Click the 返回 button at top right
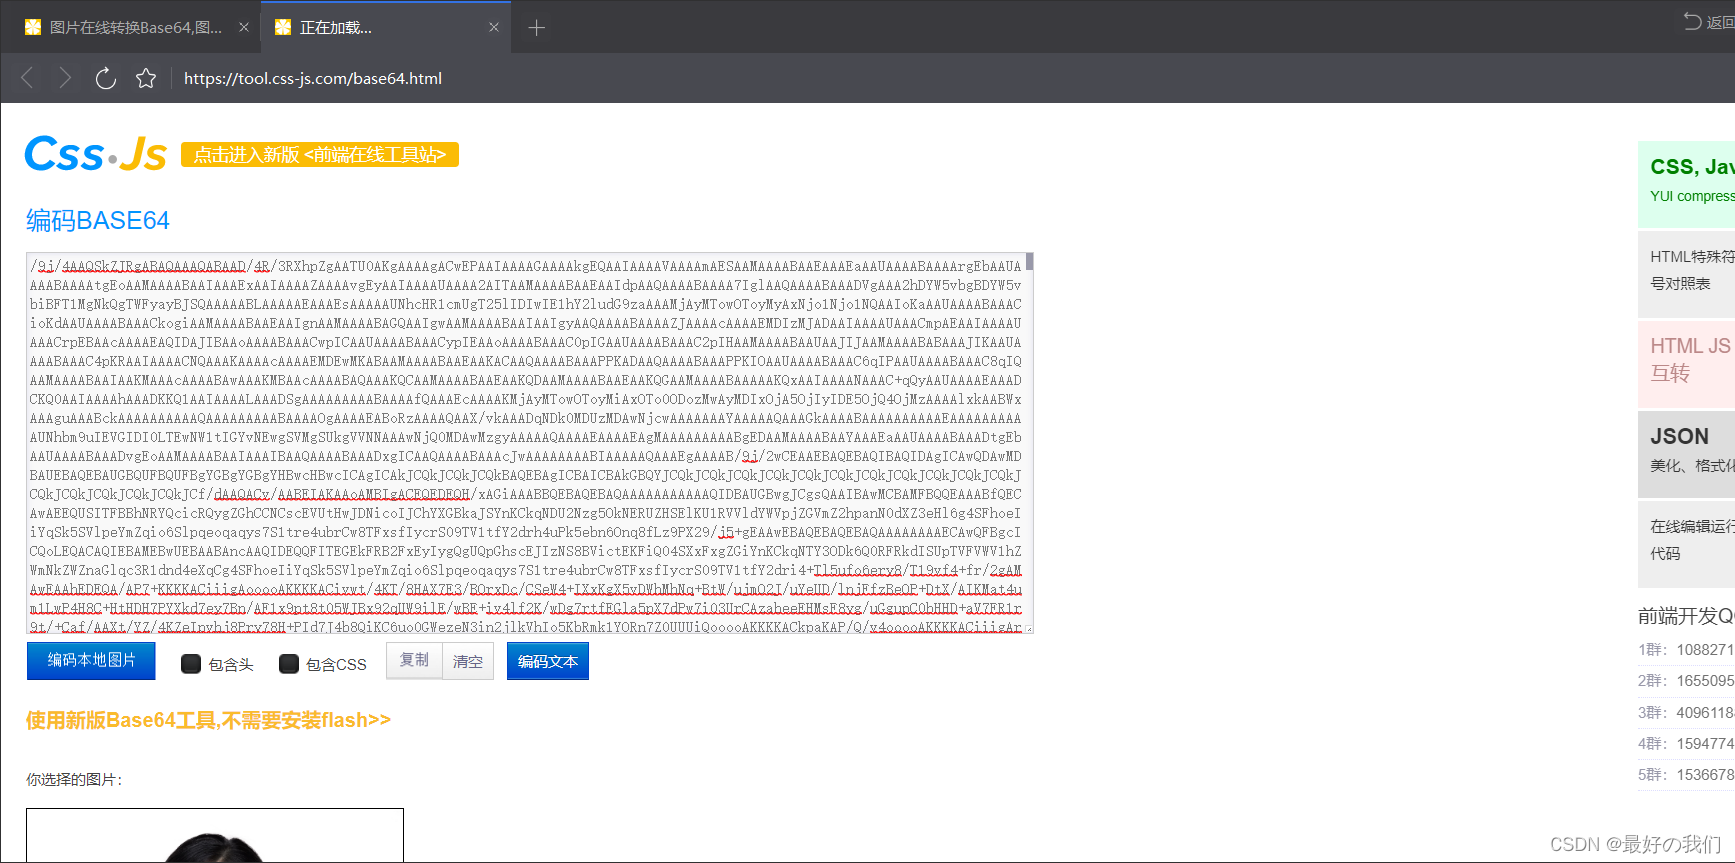Image resolution: width=1735 pixels, height=863 pixels. pyautogui.click(x=1709, y=22)
